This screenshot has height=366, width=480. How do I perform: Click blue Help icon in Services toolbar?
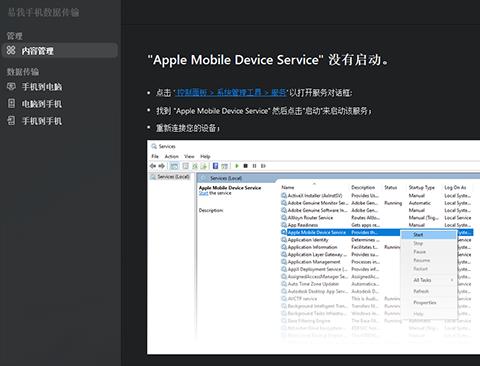tap(215, 166)
